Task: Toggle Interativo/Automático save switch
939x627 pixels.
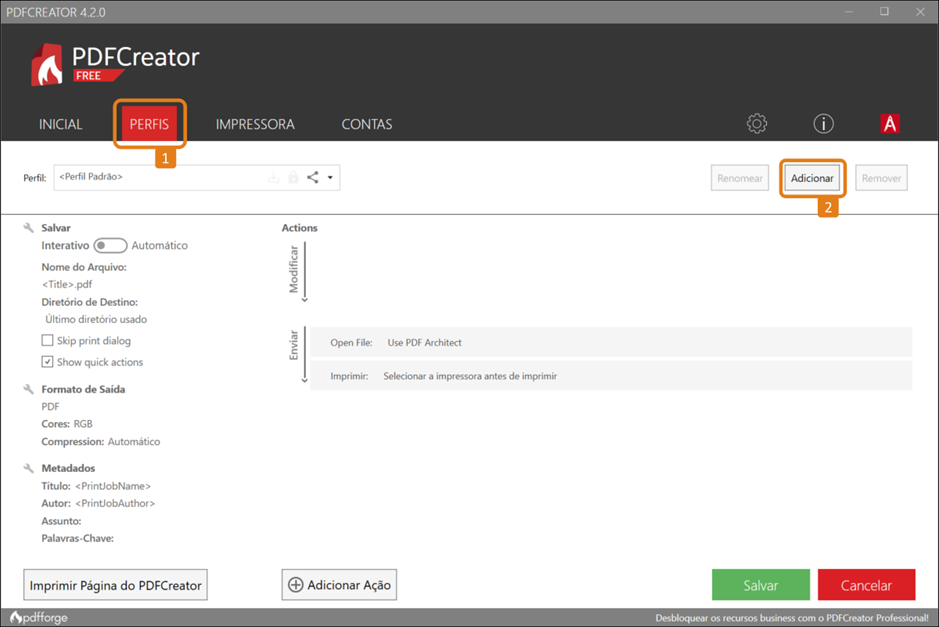Action: pos(110,245)
